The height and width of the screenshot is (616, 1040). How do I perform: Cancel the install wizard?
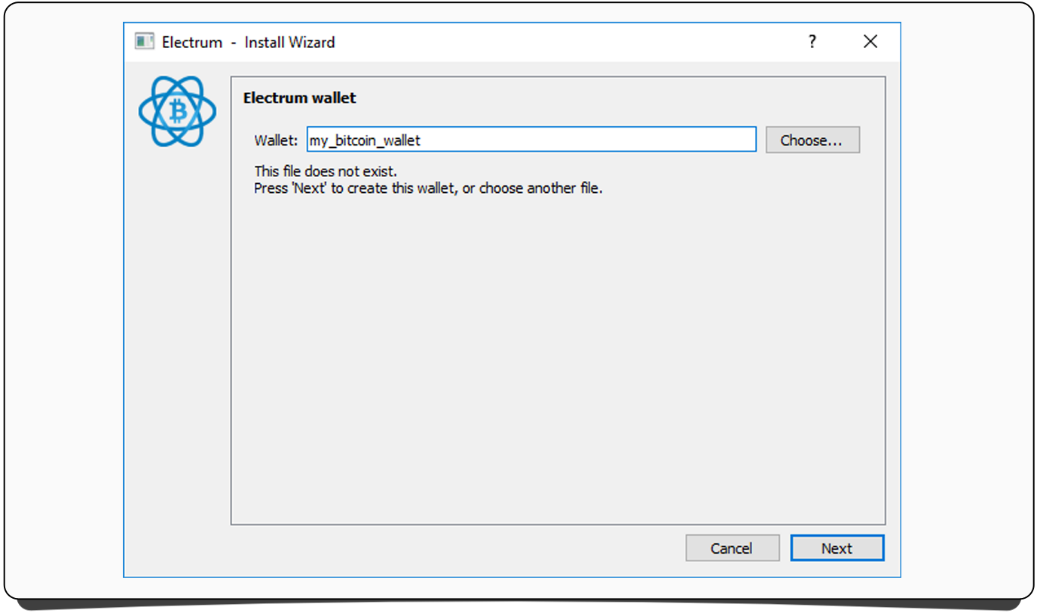[x=732, y=548]
